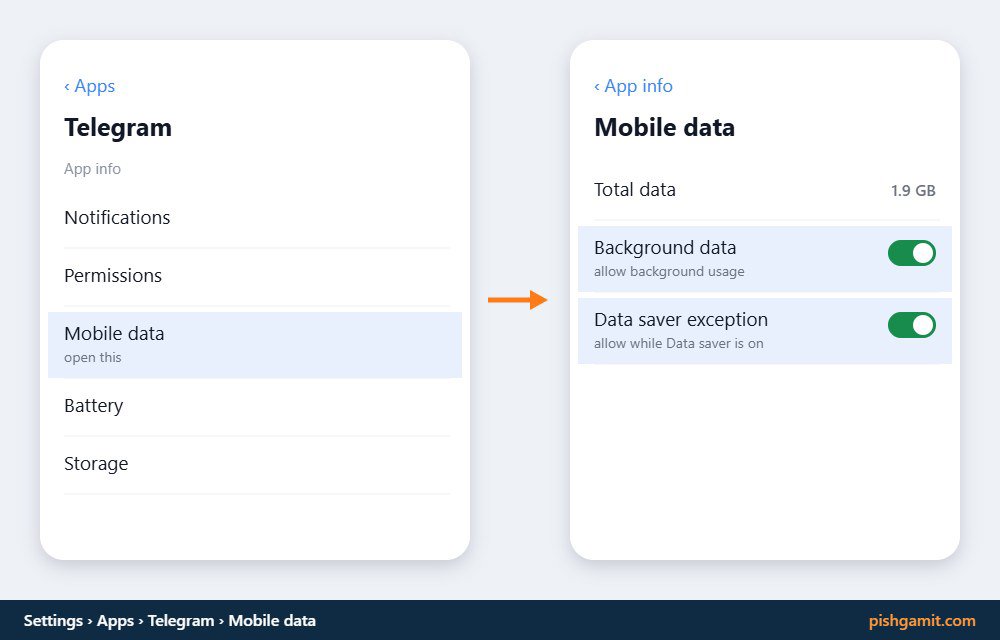Open the pishgamit.com link
The image size is (1000, 640).
pyautogui.click(x=922, y=621)
